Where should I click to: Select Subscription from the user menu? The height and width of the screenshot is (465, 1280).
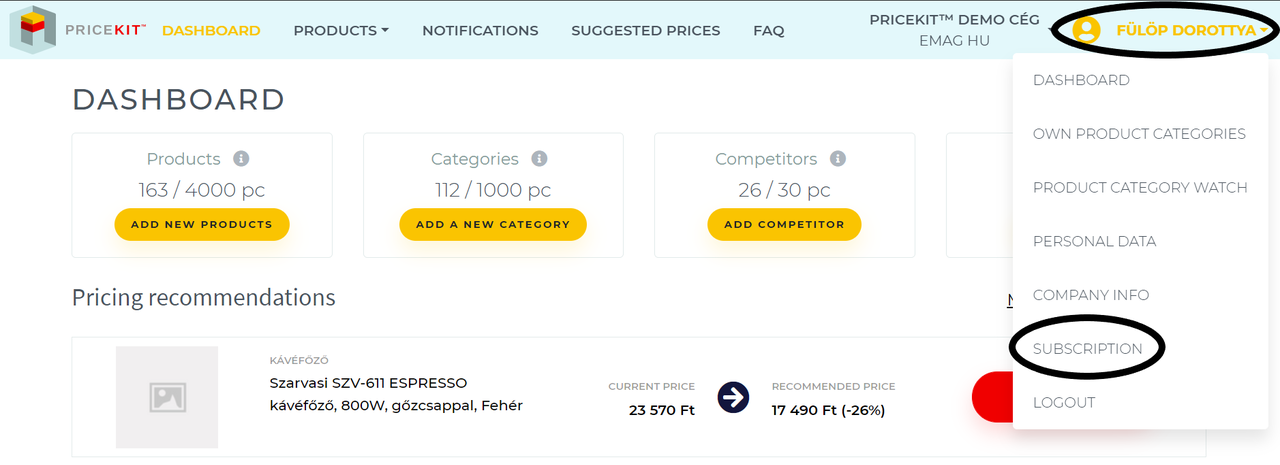click(1087, 349)
